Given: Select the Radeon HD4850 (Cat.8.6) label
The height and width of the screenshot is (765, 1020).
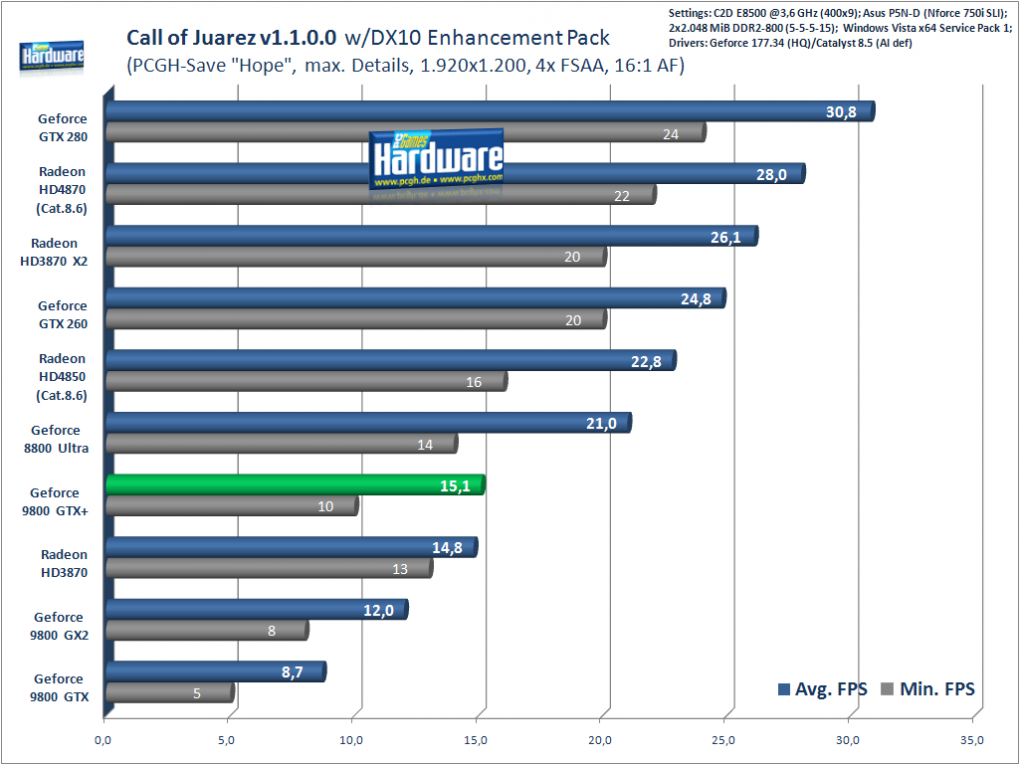Looking at the screenshot, I should [62, 377].
